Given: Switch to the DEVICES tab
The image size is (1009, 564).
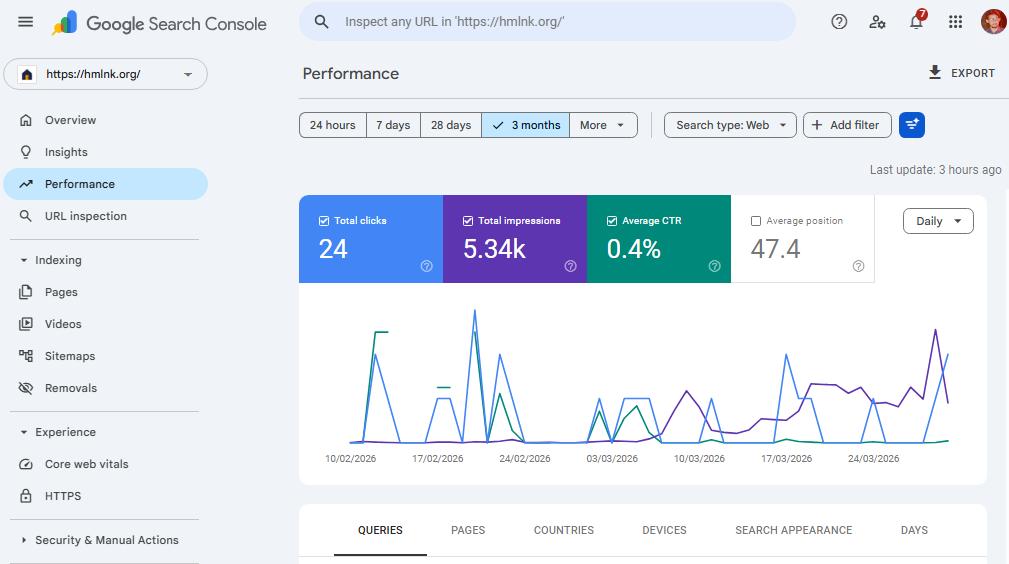Looking at the screenshot, I should click(x=664, y=530).
